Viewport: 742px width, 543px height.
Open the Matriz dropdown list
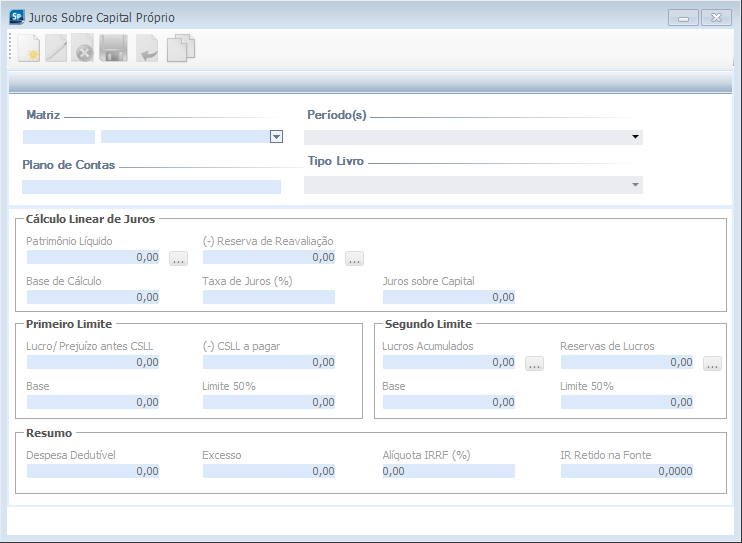click(277, 137)
